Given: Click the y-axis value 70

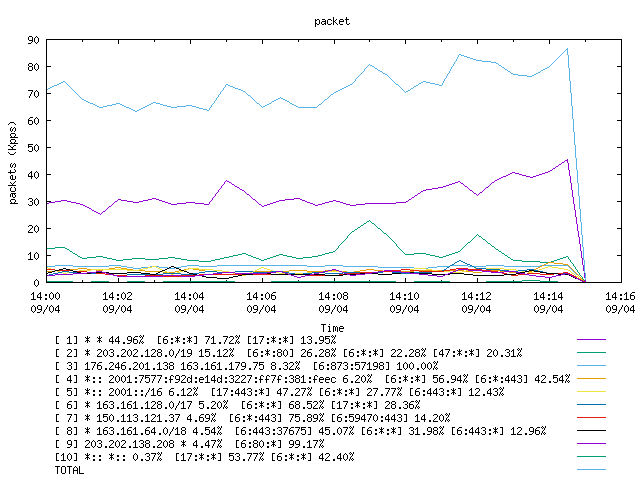Looking at the screenshot, I should click(33, 94).
